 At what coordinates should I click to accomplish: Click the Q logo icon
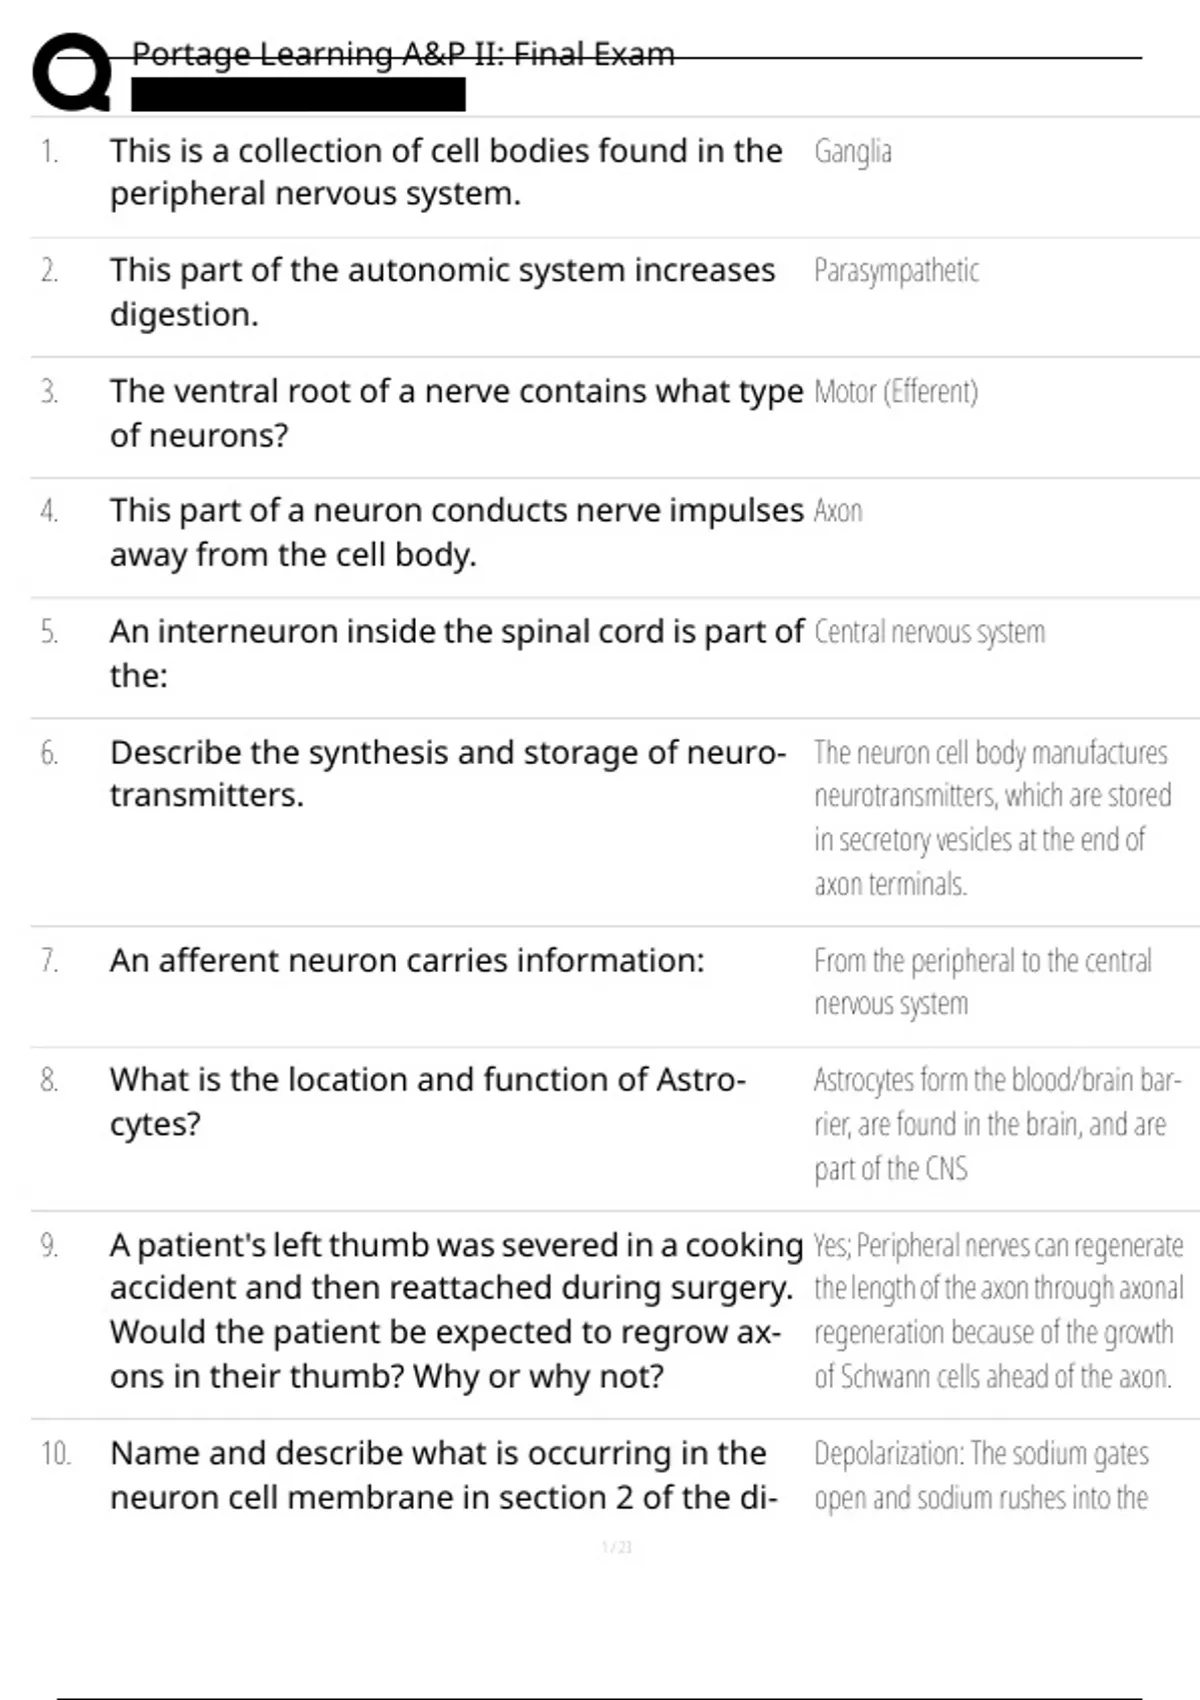tap(72, 72)
